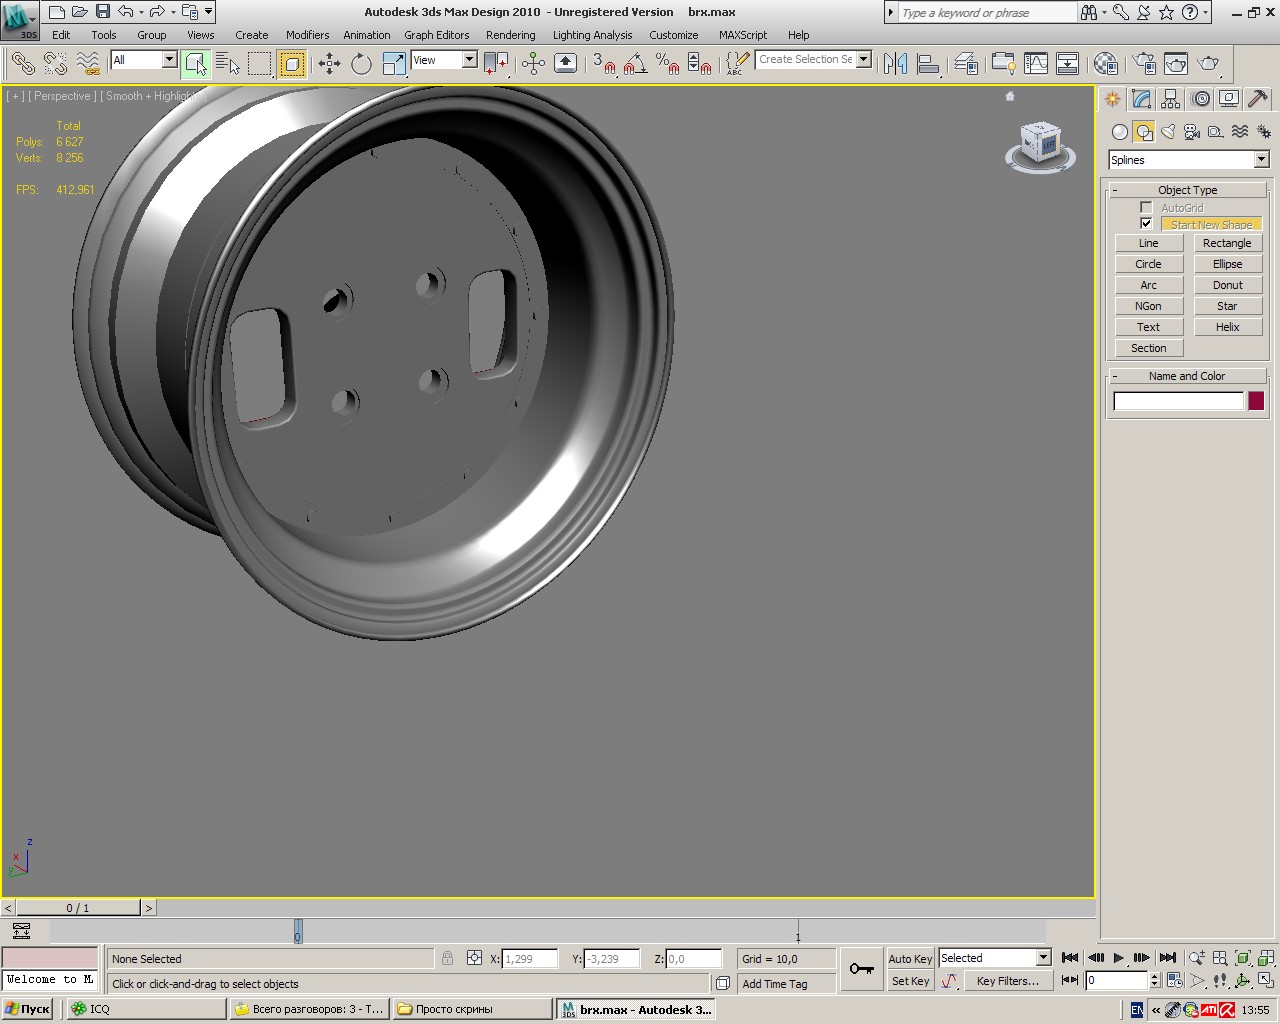Open the Modifiers menu
The image size is (1280, 1024).
coord(307,35)
